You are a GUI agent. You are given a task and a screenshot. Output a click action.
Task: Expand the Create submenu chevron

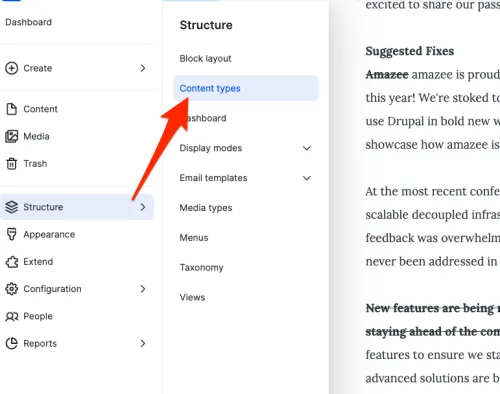(143, 68)
